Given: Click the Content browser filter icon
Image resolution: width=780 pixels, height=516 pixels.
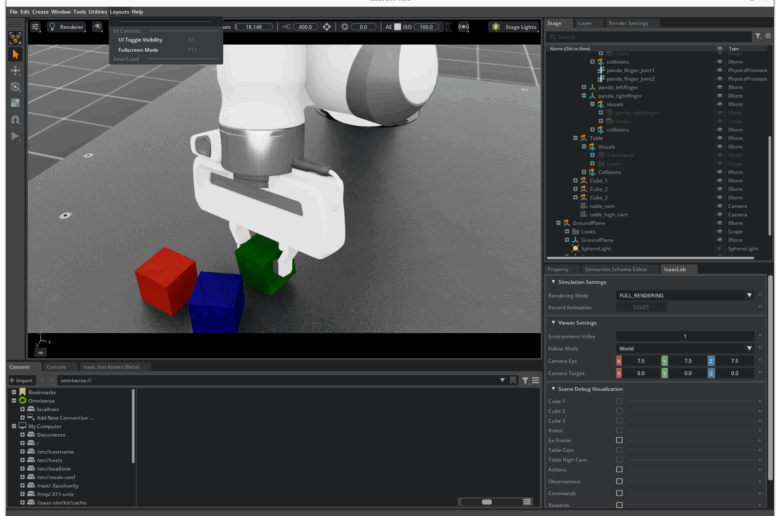Looking at the screenshot, I should pyautogui.click(x=525, y=380).
